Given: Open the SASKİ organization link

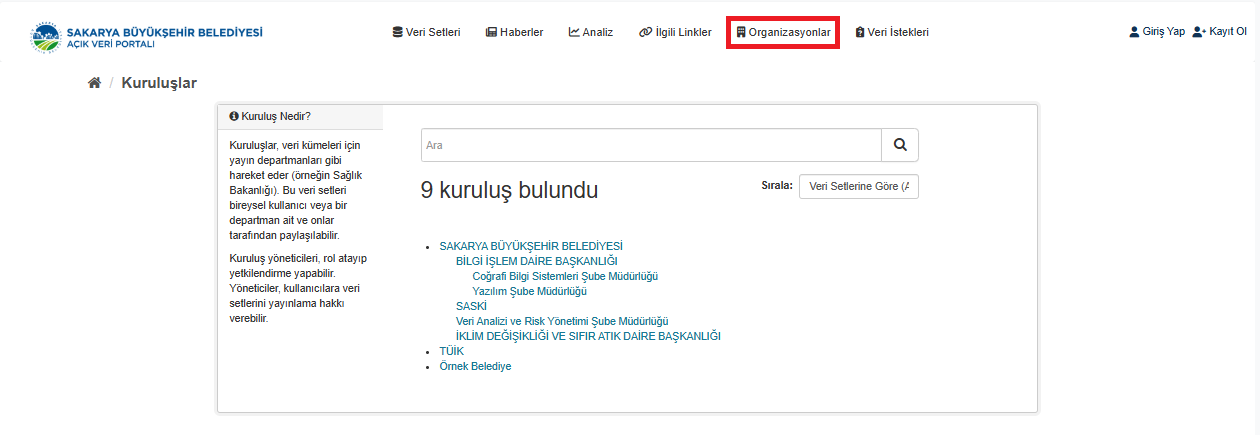Looking at the screenshot, I should click(471, 306).
